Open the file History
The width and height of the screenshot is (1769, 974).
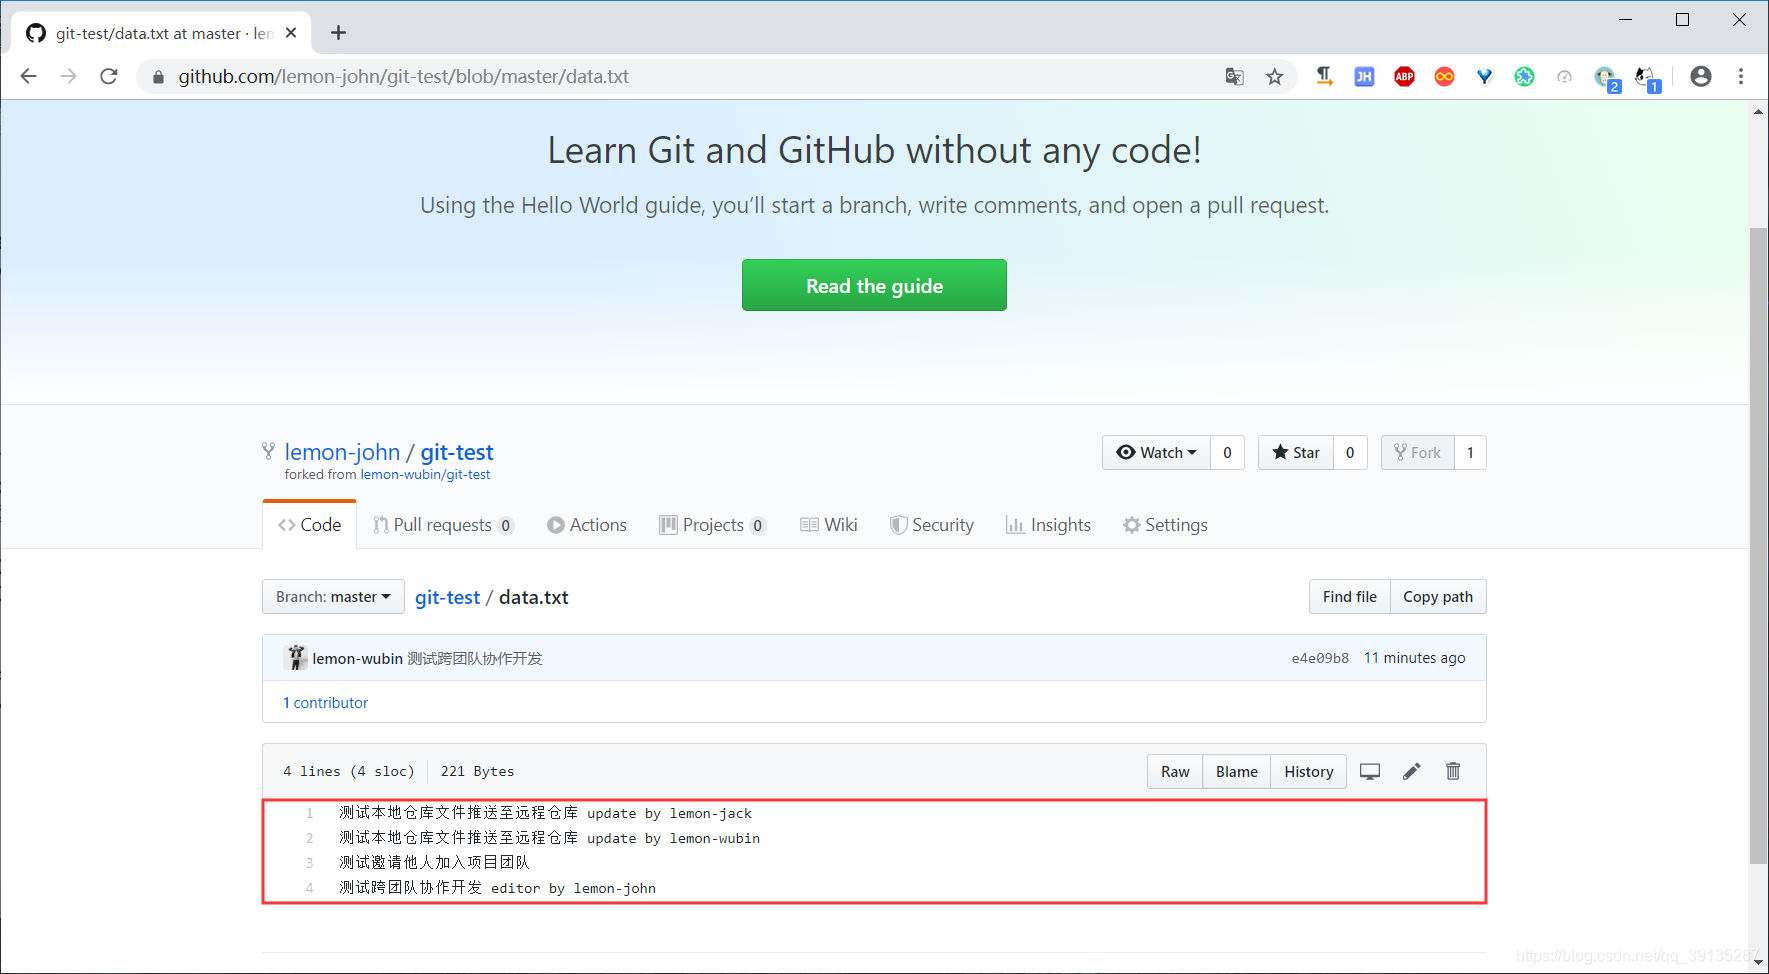1309,772
